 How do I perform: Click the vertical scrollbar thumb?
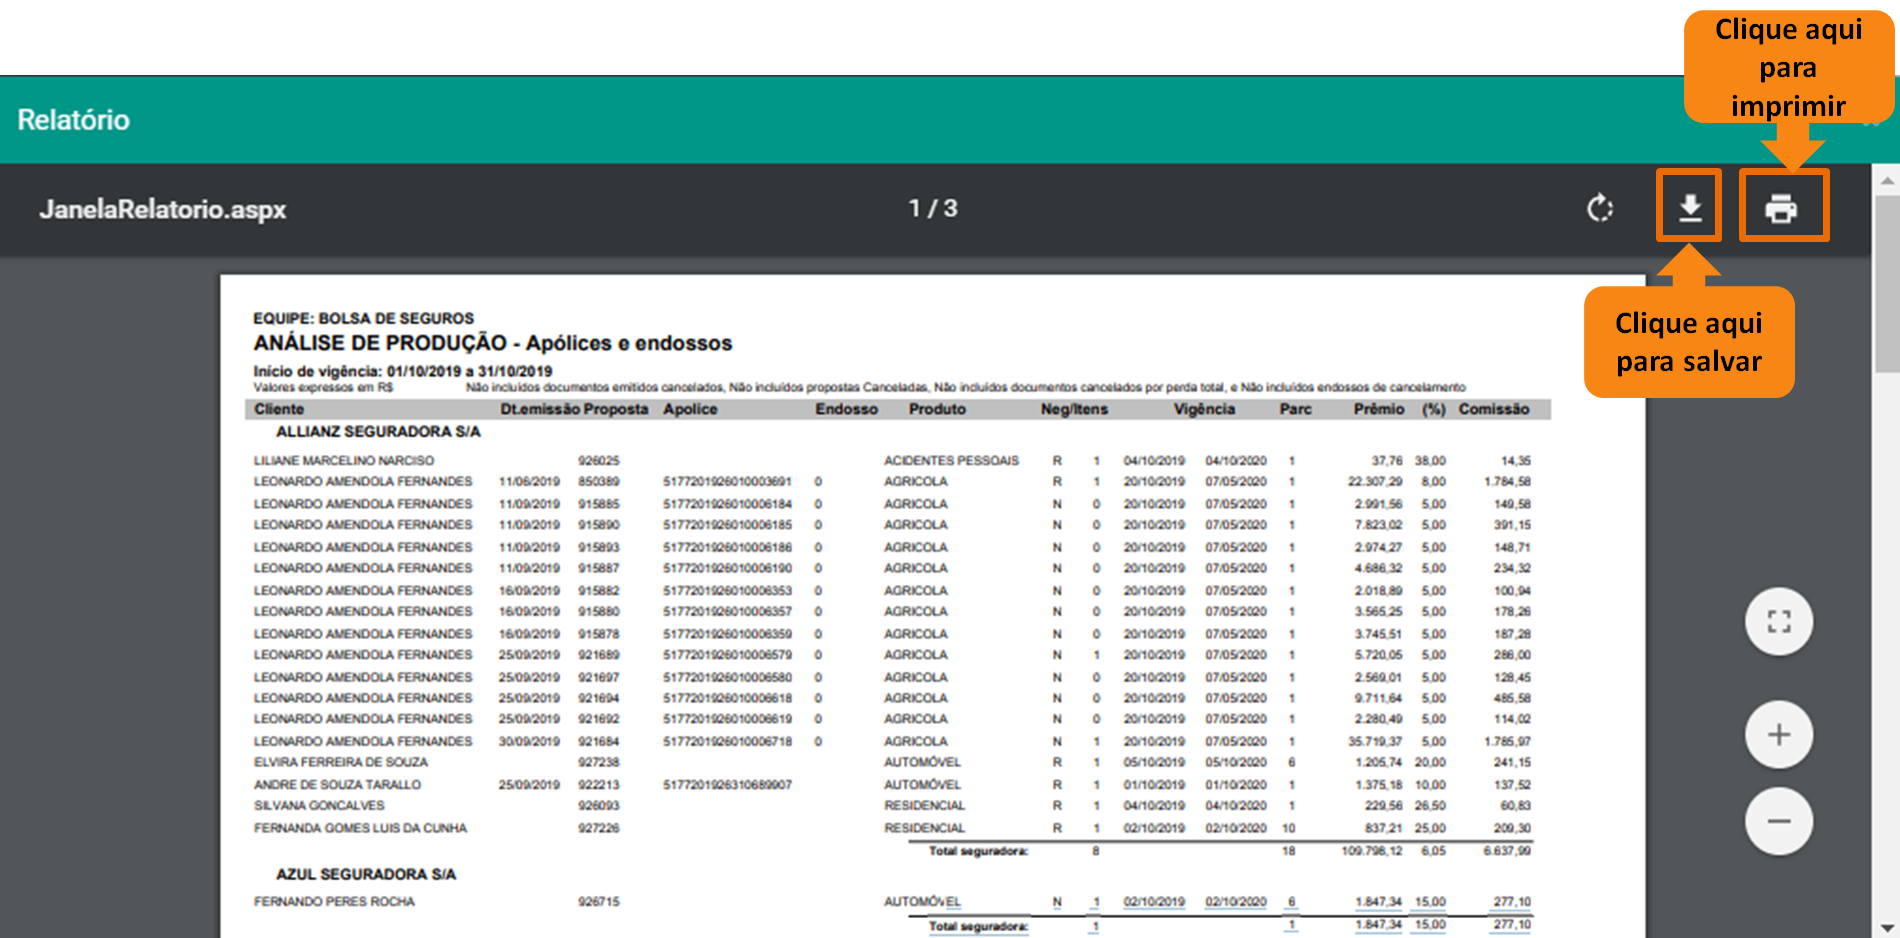coord(1887,284)
